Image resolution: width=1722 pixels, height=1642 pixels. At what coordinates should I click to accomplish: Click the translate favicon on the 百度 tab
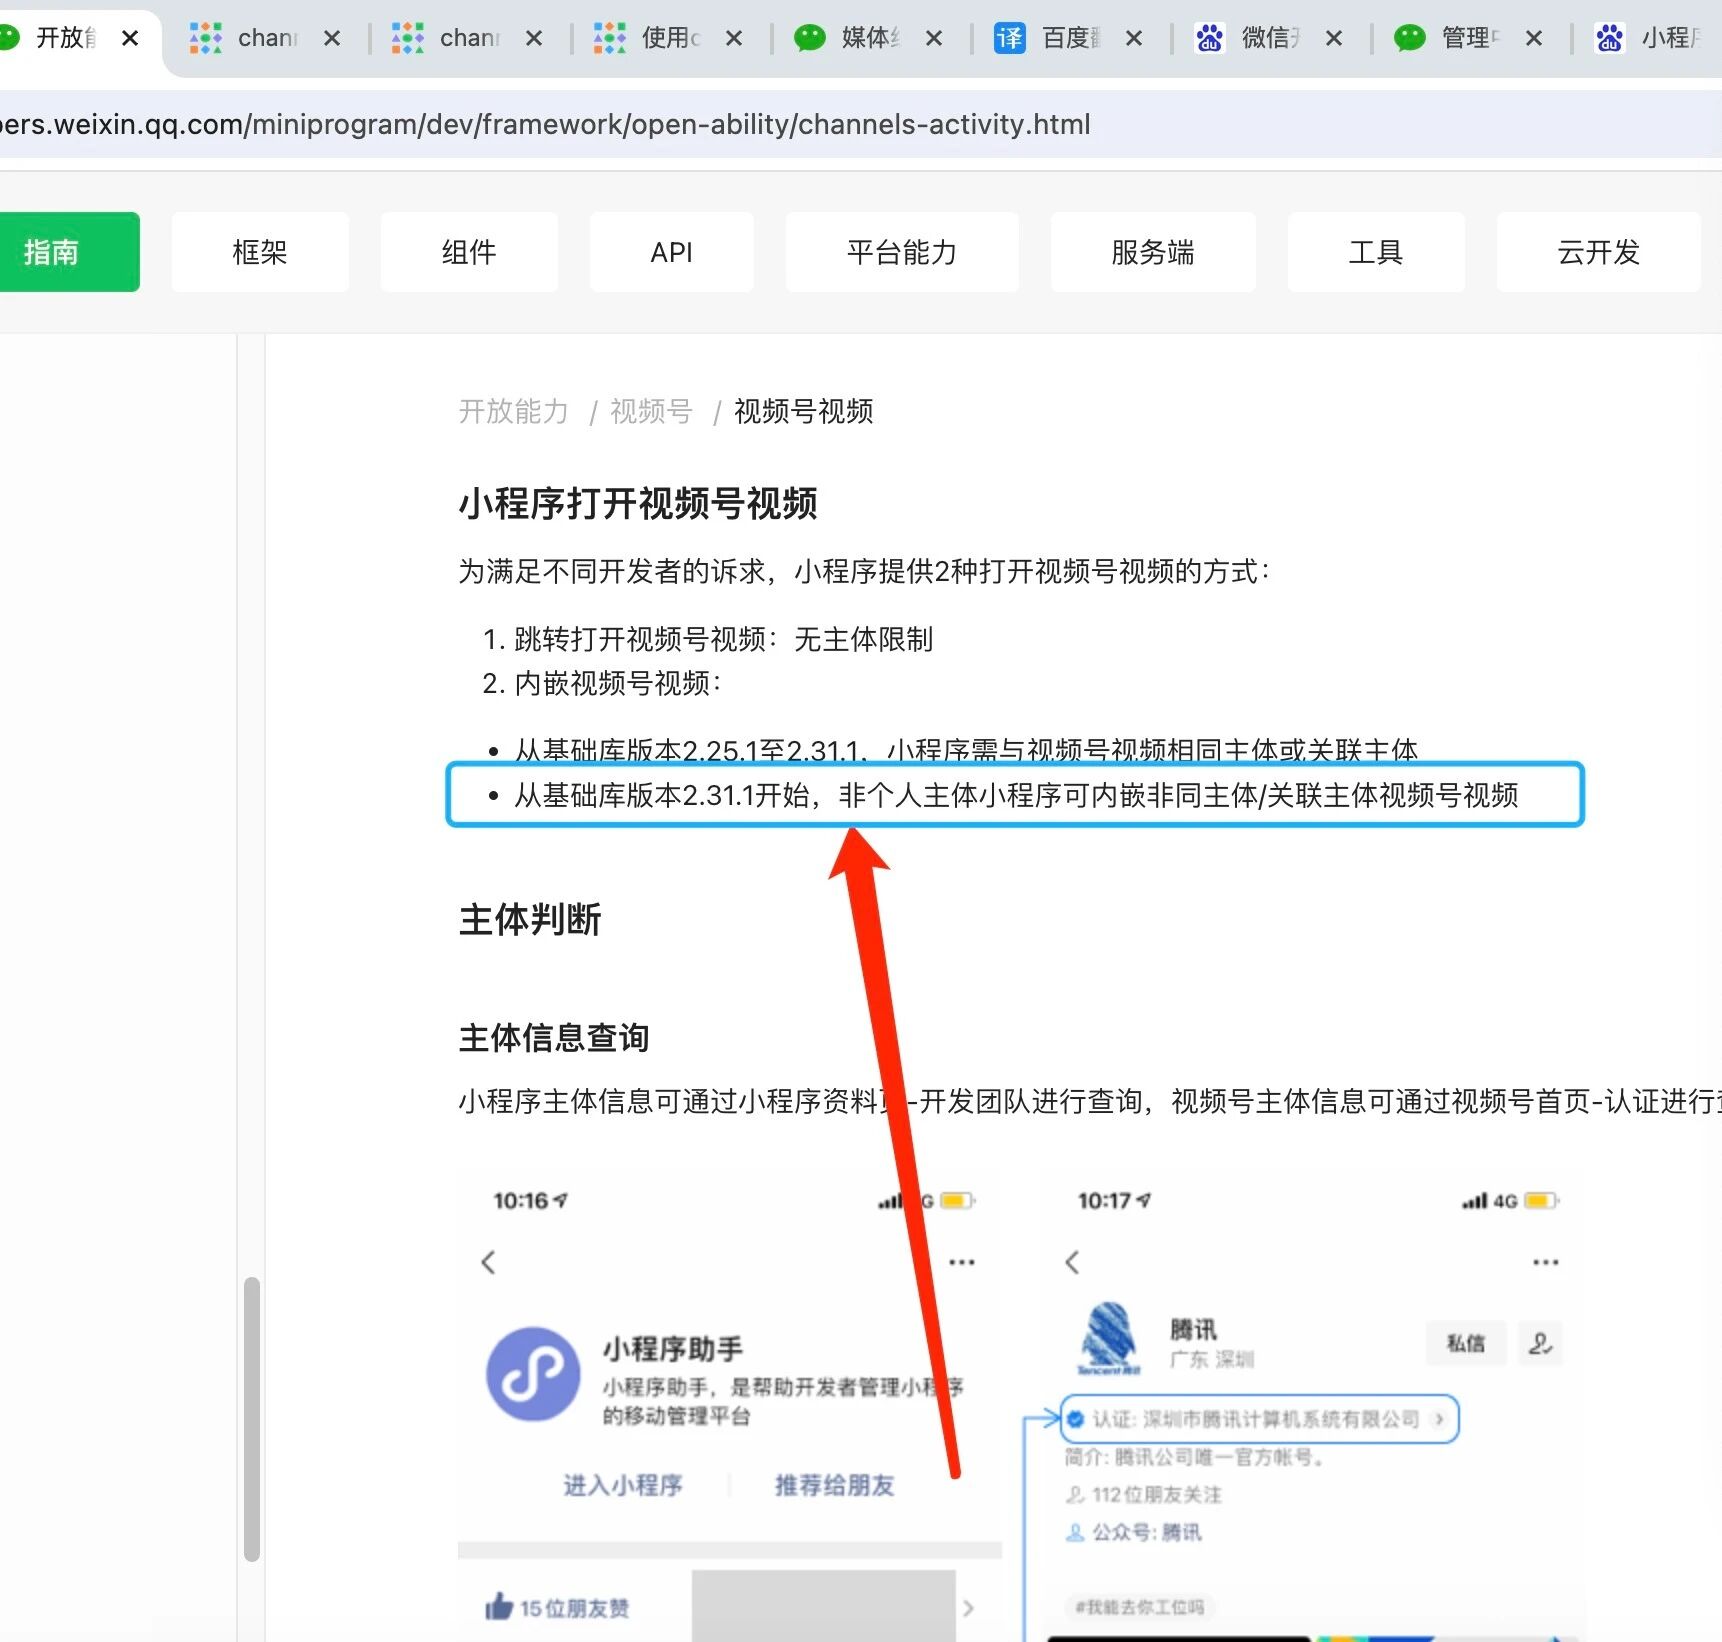[x=1010, y=38]
